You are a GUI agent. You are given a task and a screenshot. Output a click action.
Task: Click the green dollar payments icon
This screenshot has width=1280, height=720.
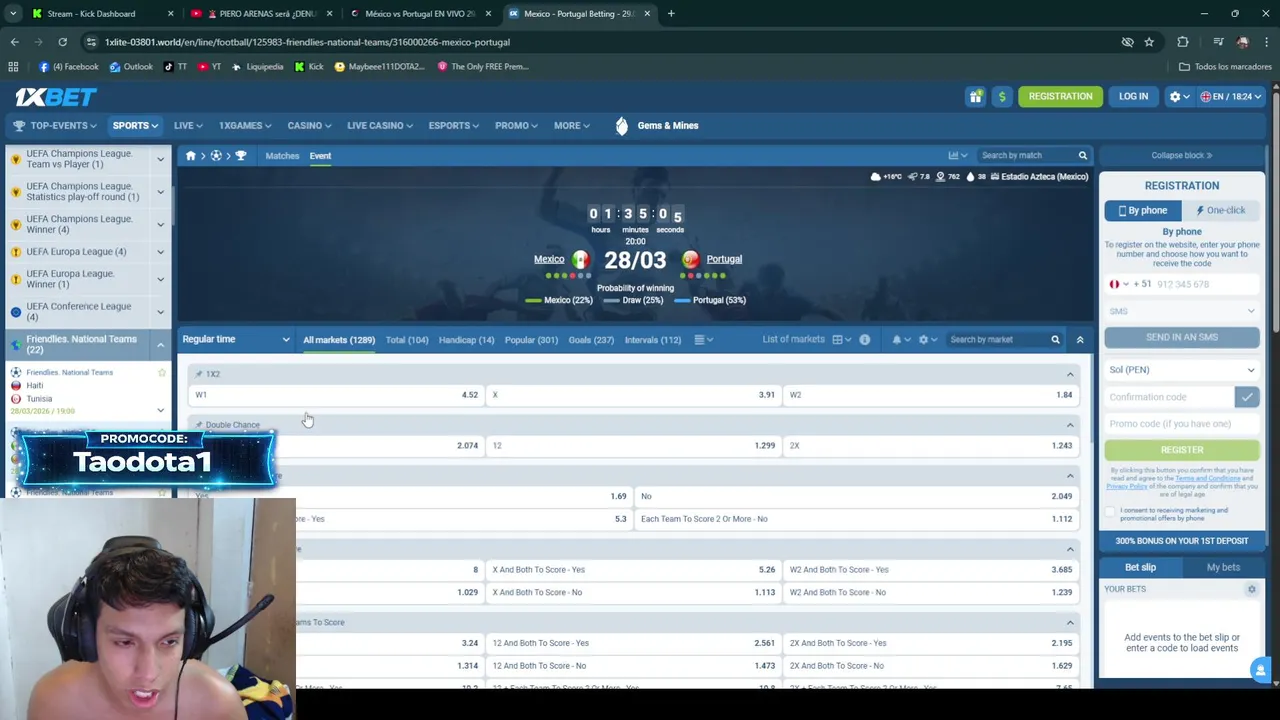(1002, 96)
